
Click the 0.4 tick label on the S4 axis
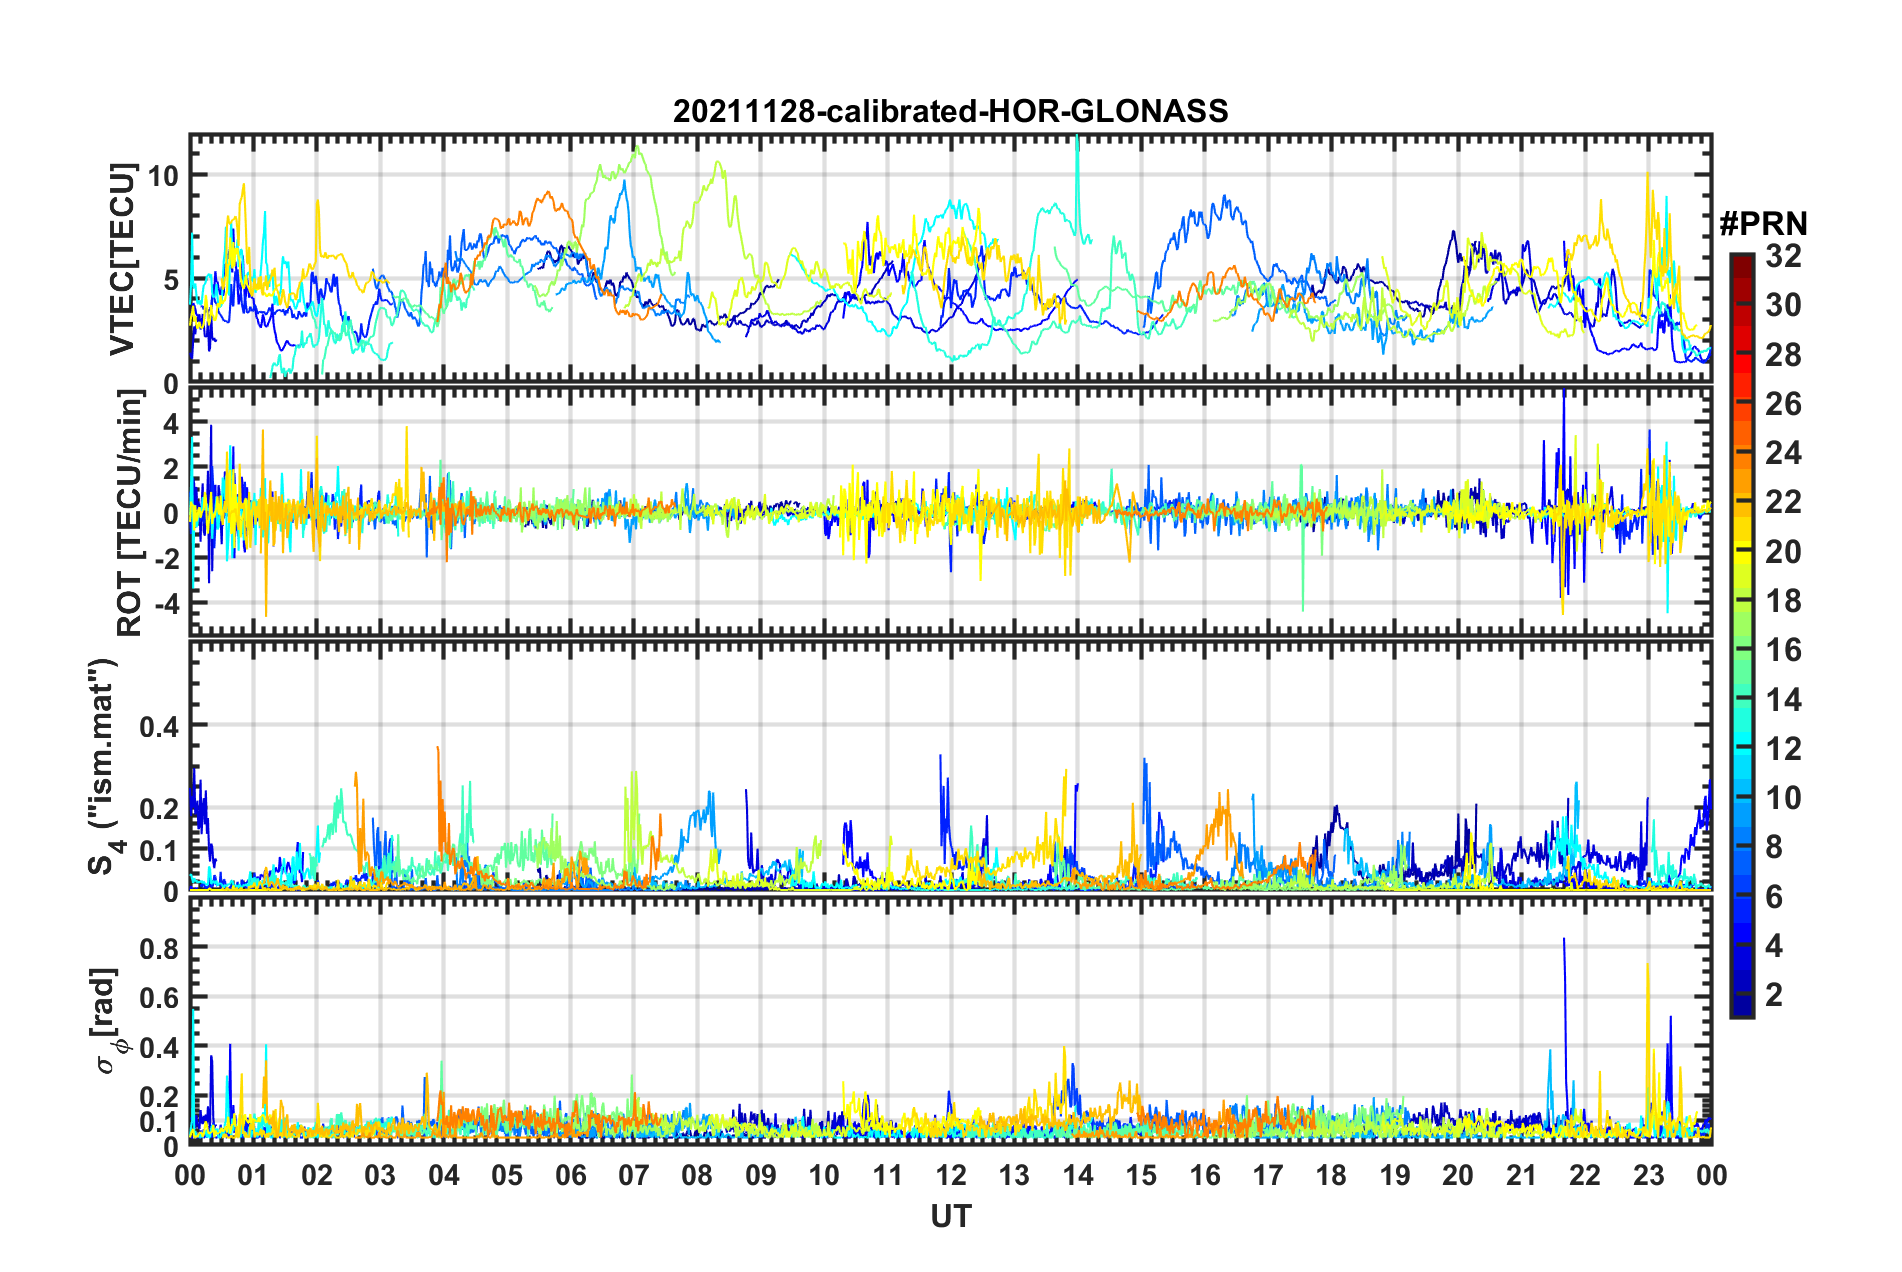click(x=159, y=726)
